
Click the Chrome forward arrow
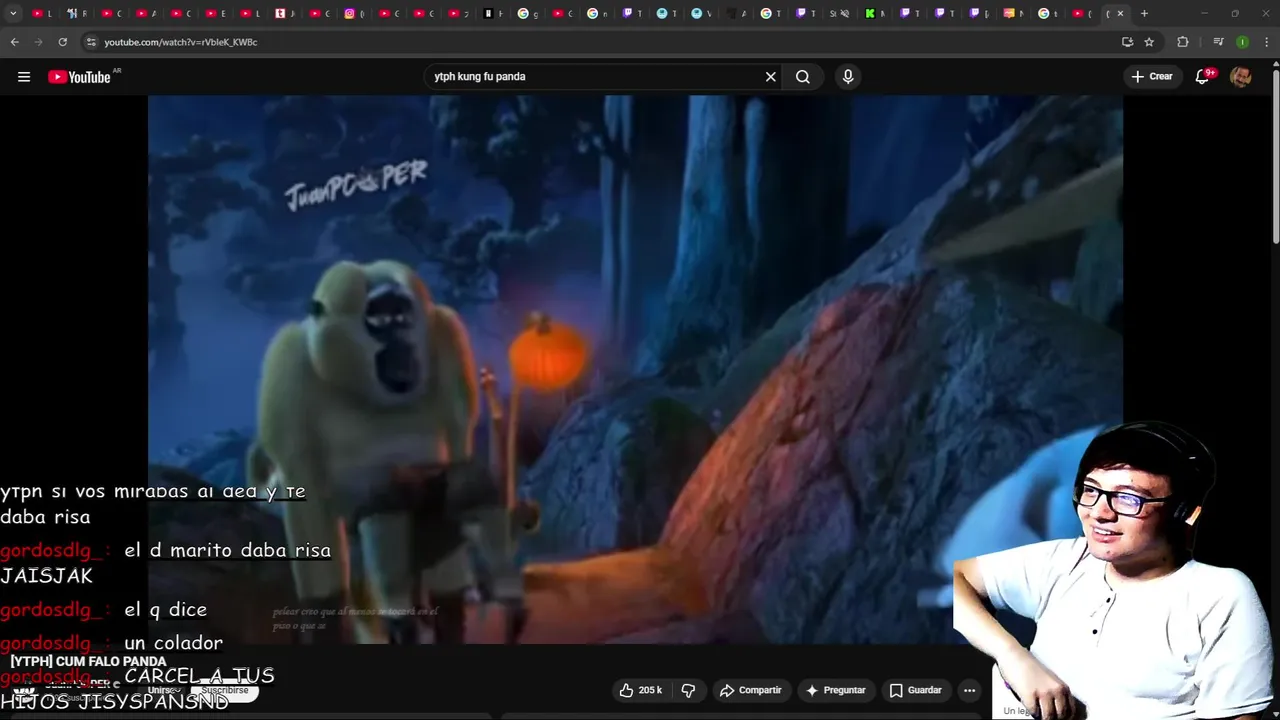pyautogui.click(x=39, y=42)
